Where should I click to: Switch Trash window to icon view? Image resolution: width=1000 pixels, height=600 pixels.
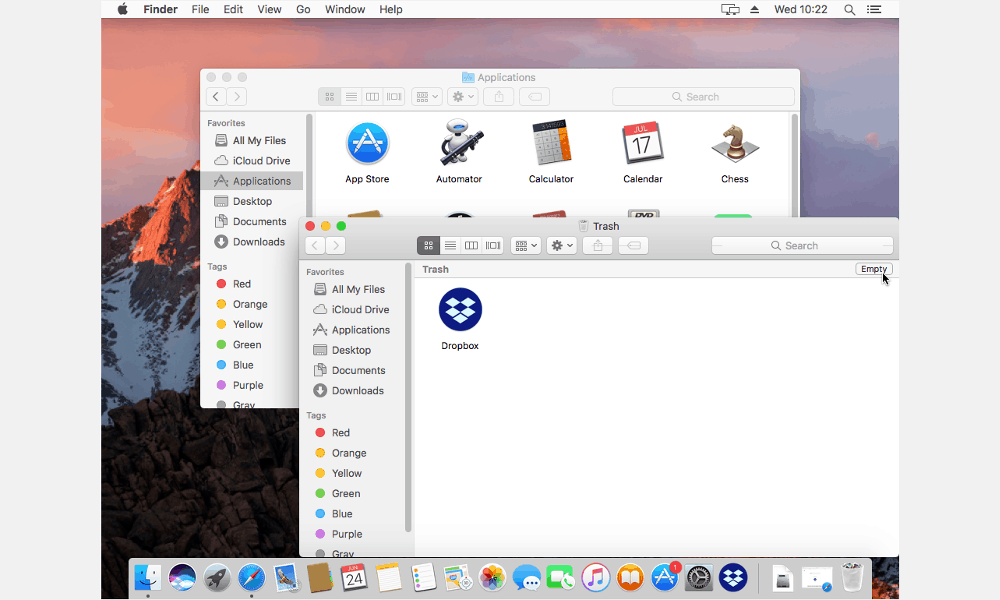tap(429, 245)
